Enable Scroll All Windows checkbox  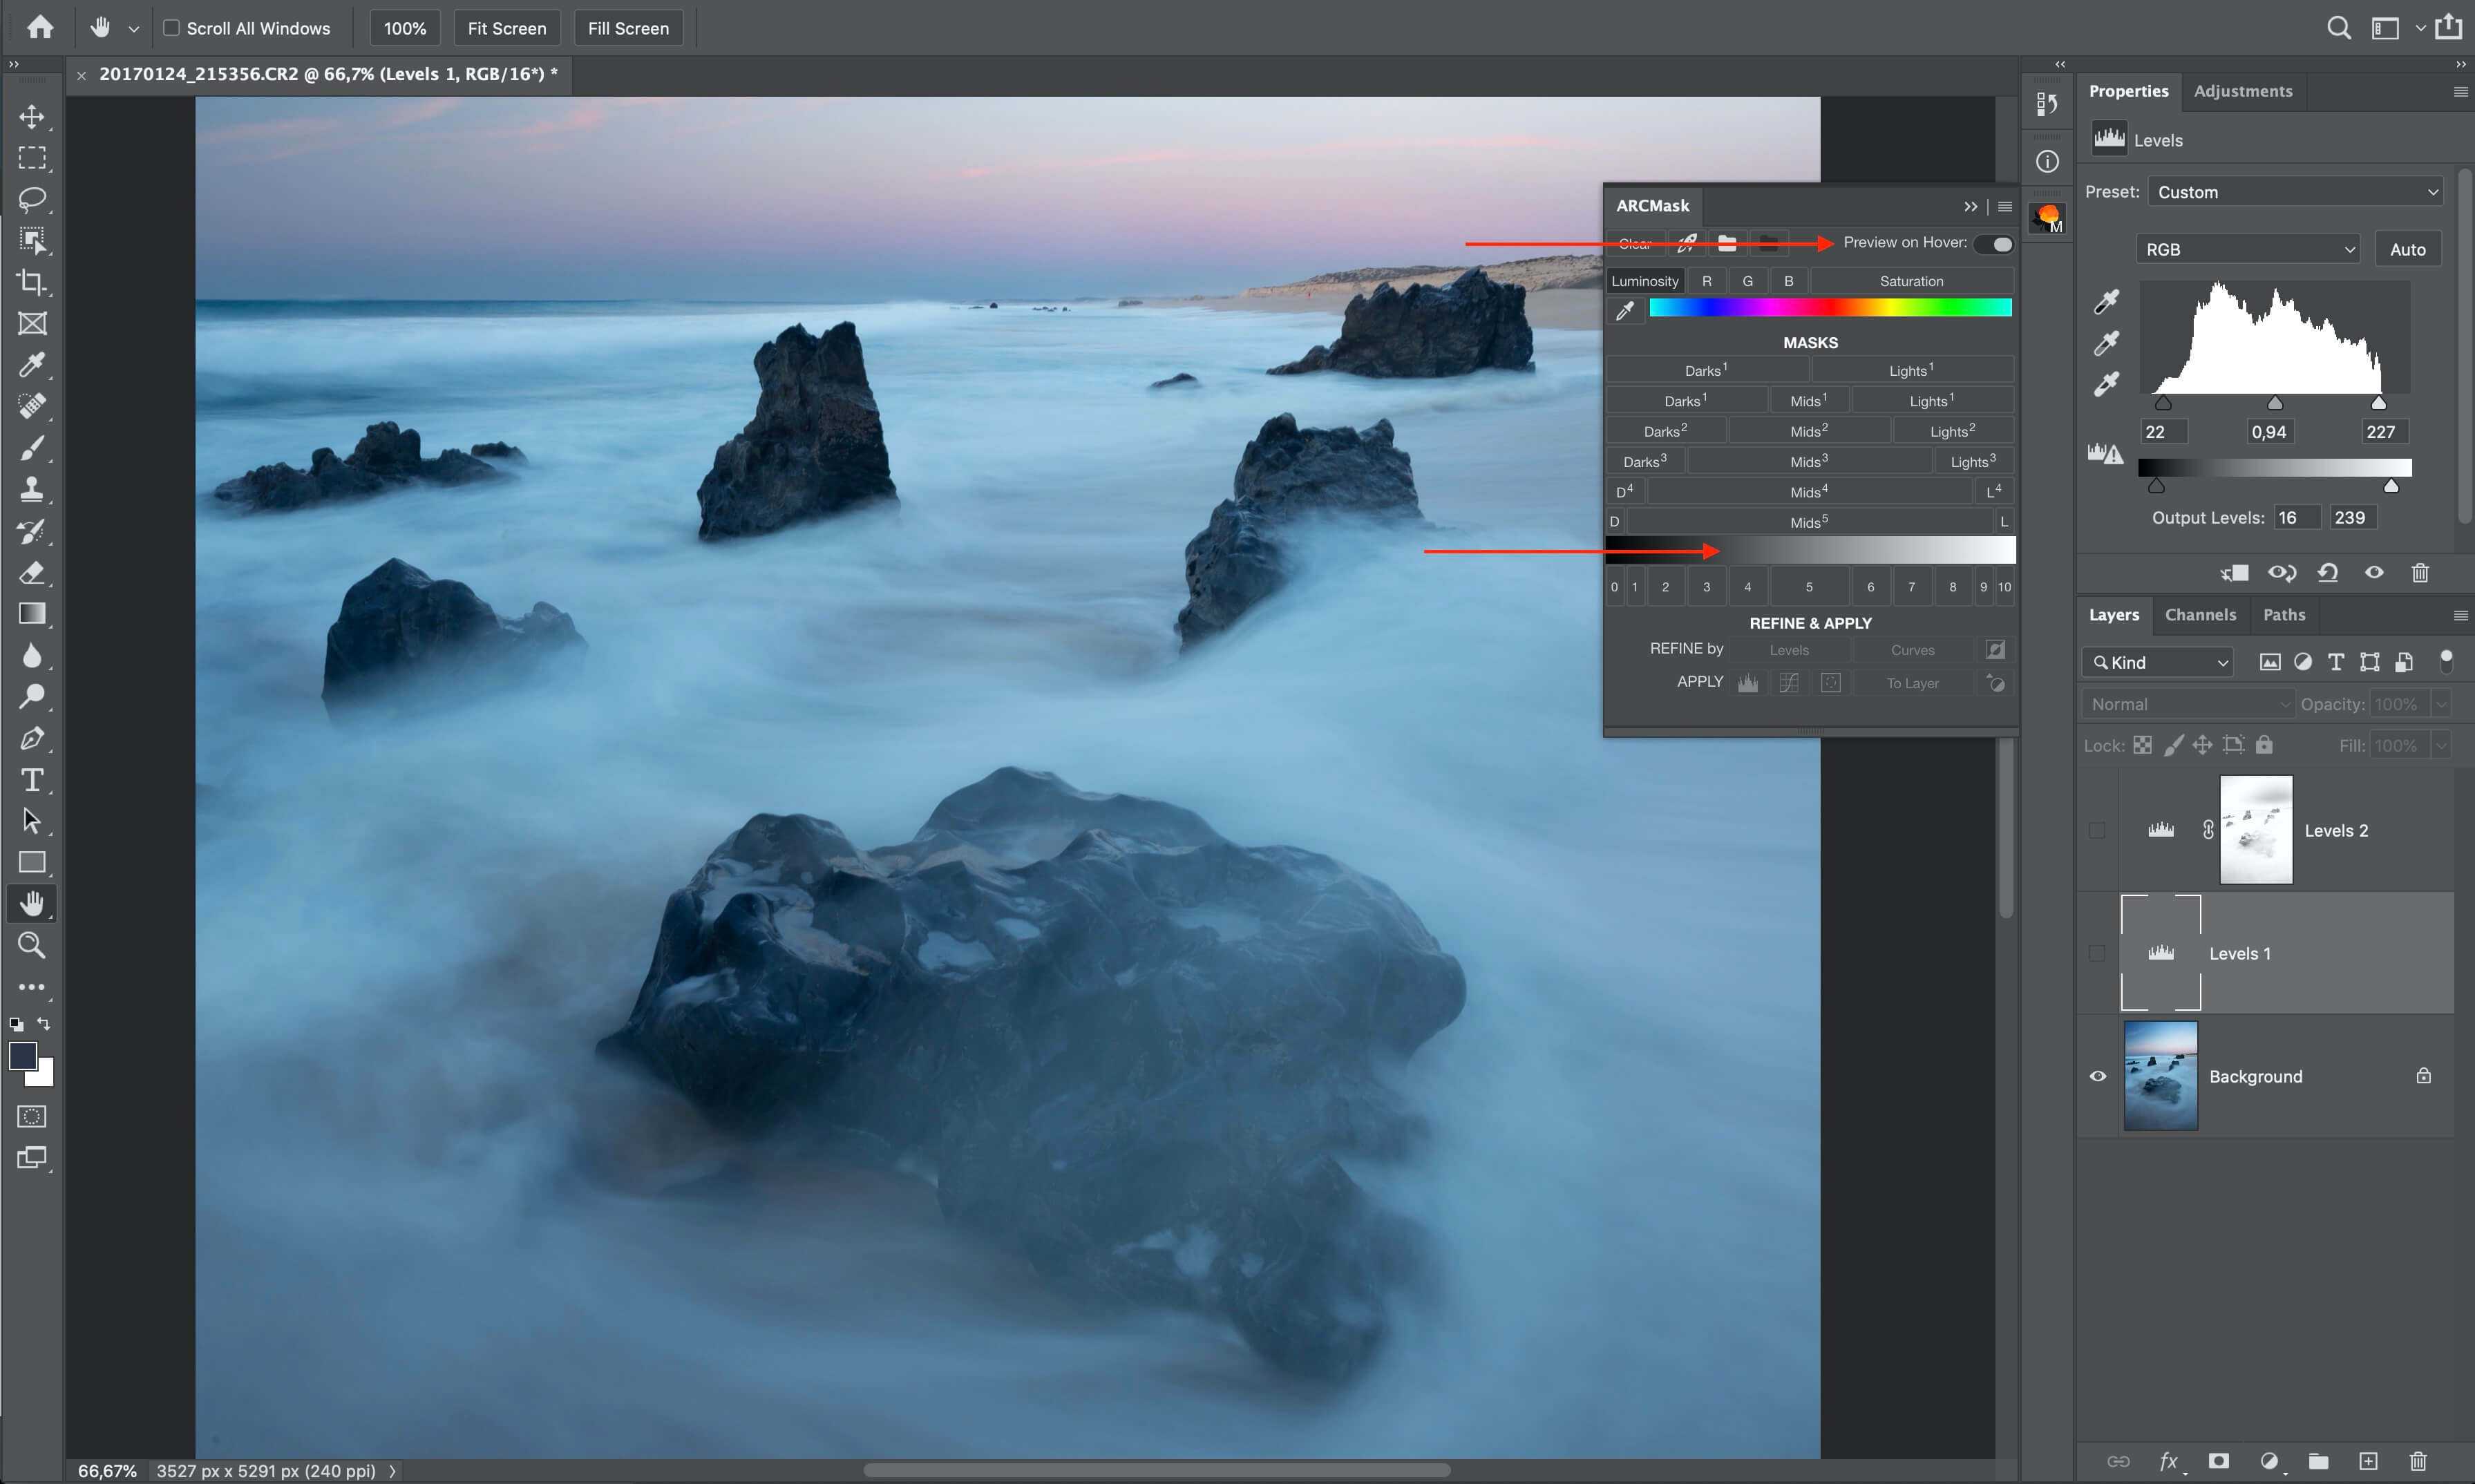pos(171,28)
